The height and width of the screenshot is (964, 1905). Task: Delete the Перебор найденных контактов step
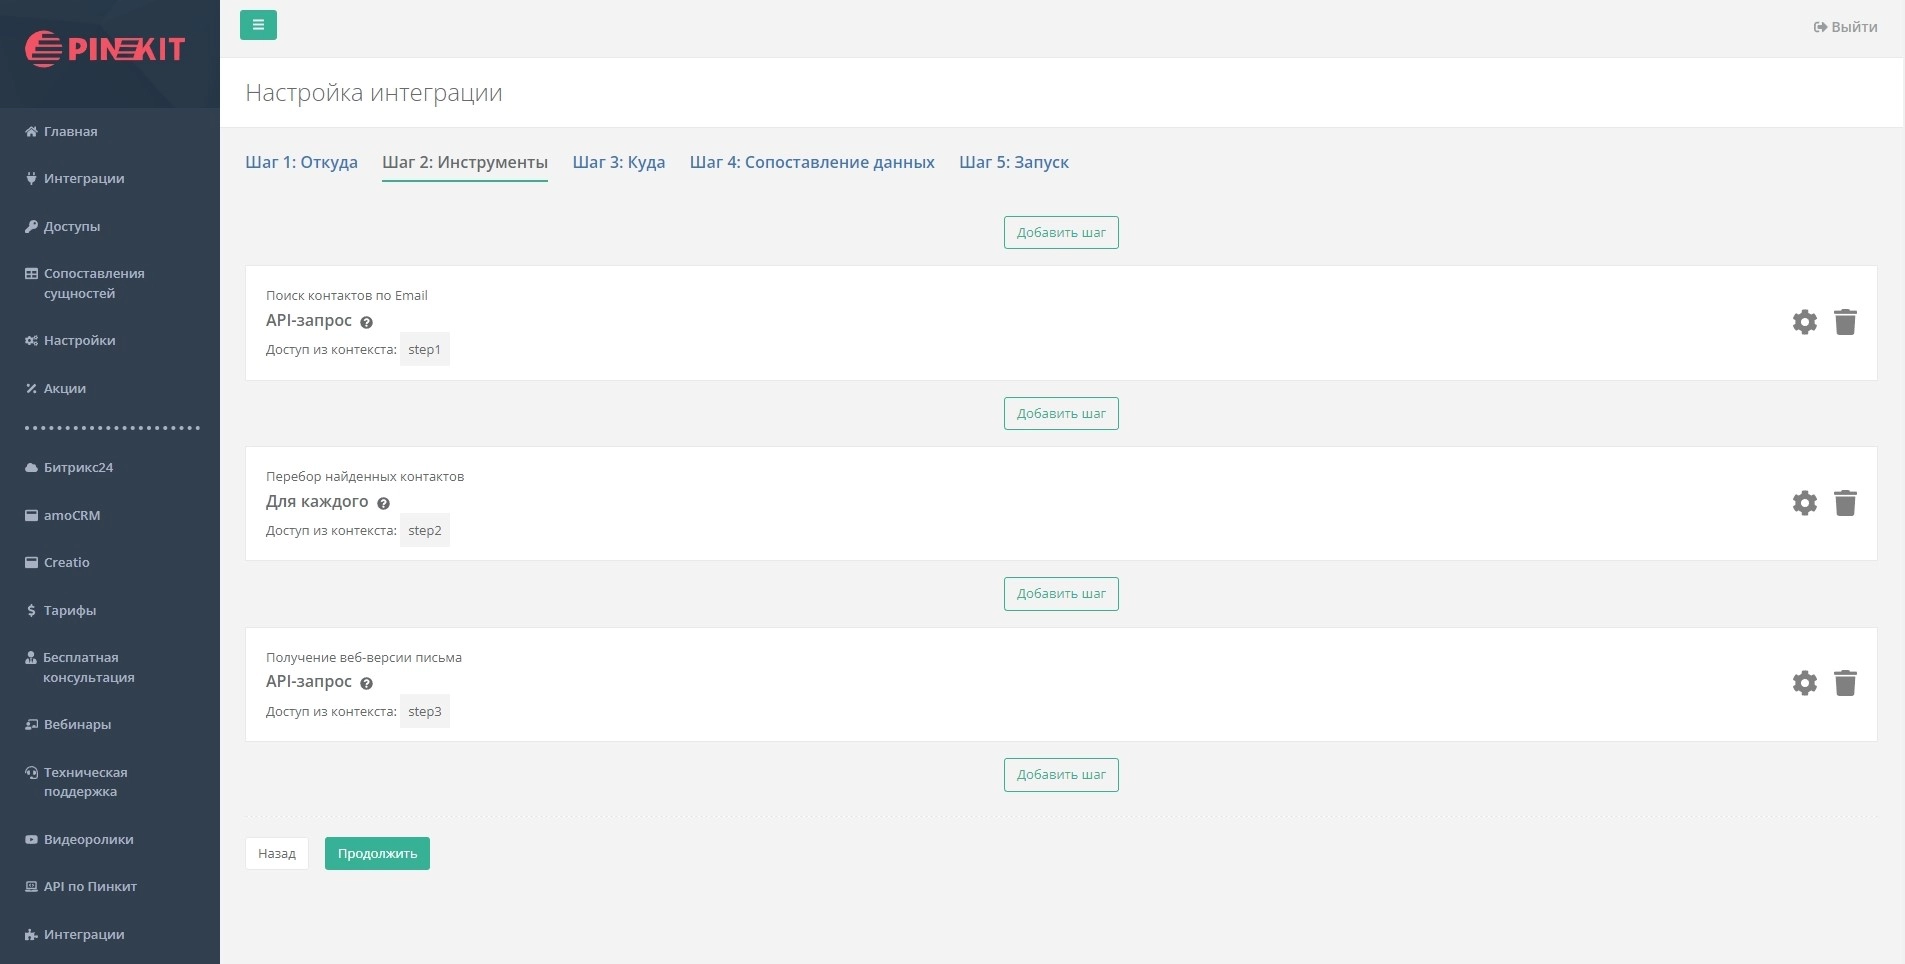click(x=1845, y=503)
